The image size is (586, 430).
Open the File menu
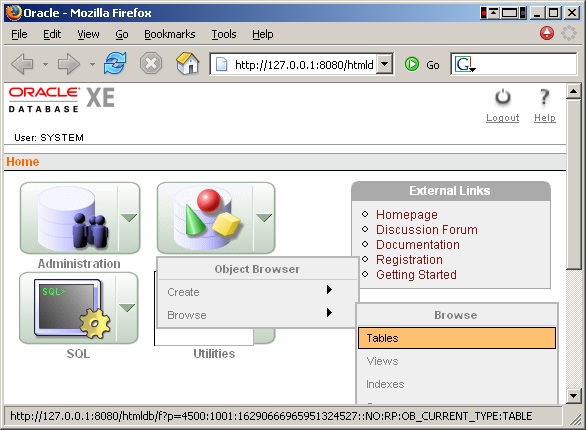pyautogui.click(x=19, y=34)
